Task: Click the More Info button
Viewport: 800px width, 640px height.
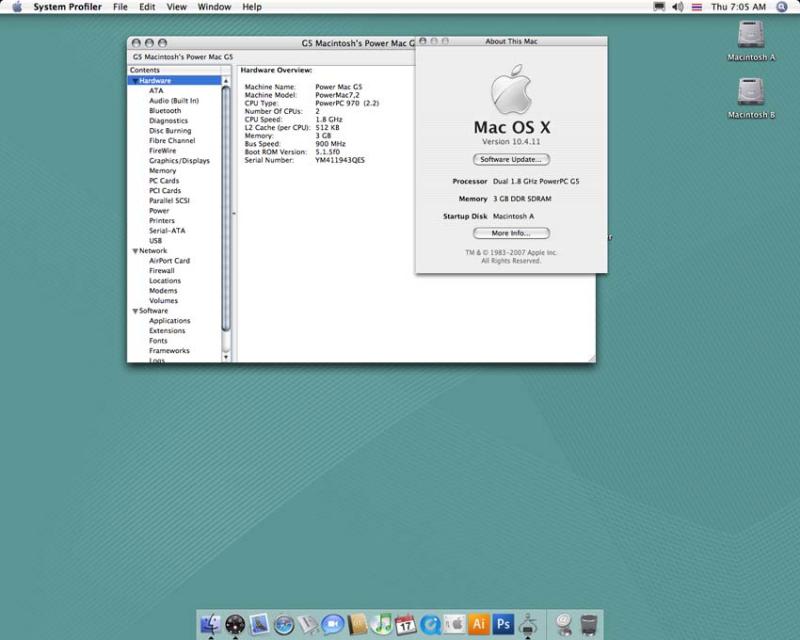Action: [x=511, y=233]
